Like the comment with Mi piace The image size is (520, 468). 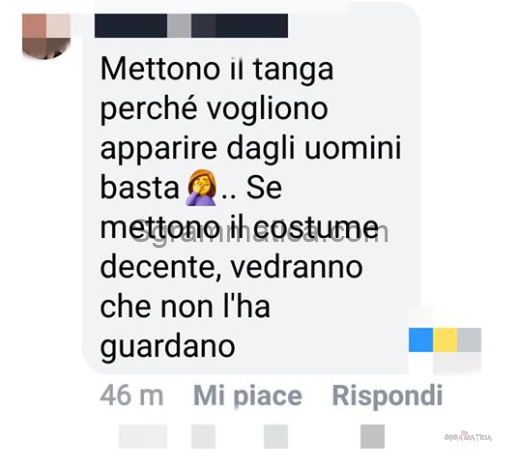[248, 395]
